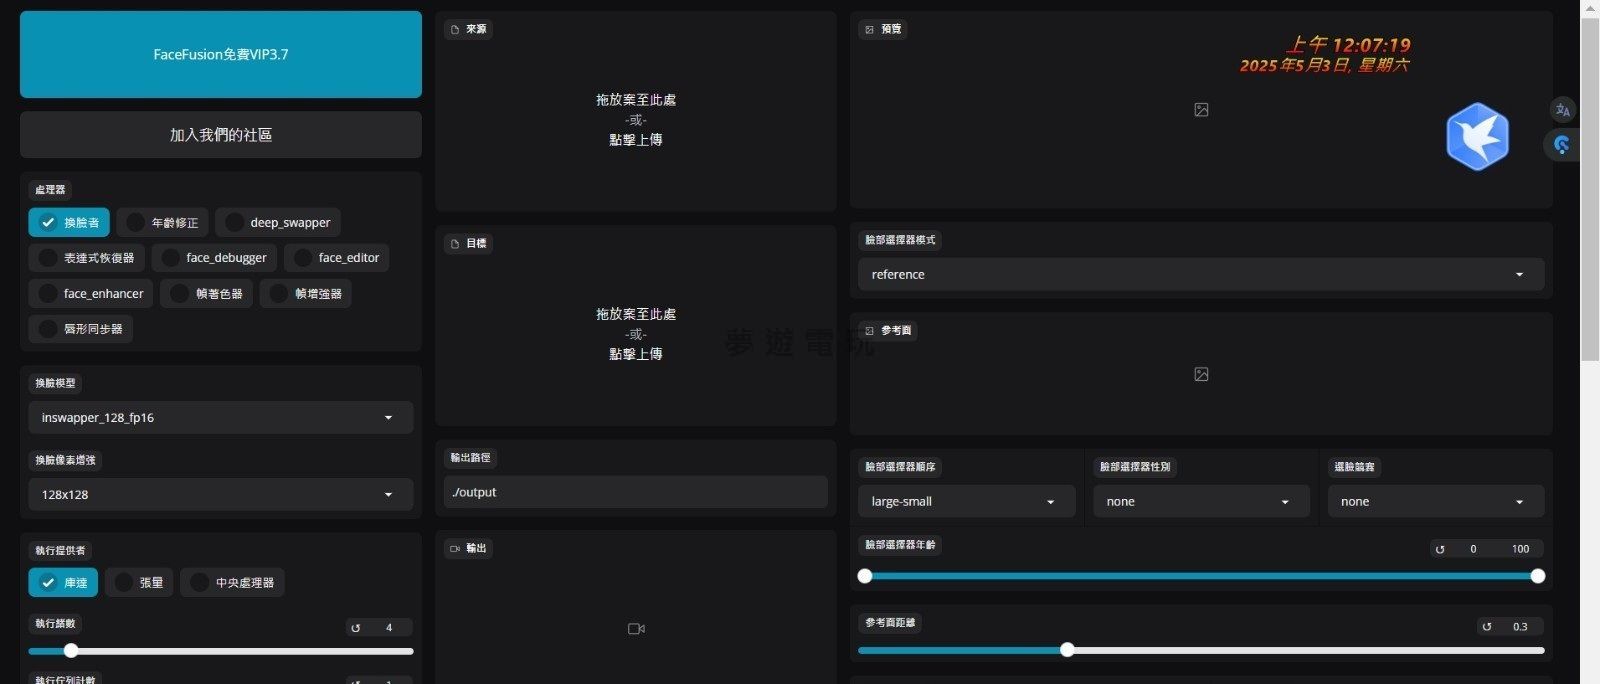Click the ./output path input field

click(635, 493)
